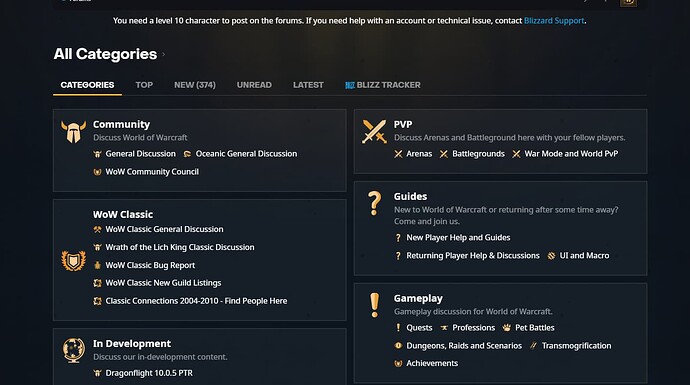Click the icon beside General Discussion
690x385 pixels.
(x=97, y=154)
